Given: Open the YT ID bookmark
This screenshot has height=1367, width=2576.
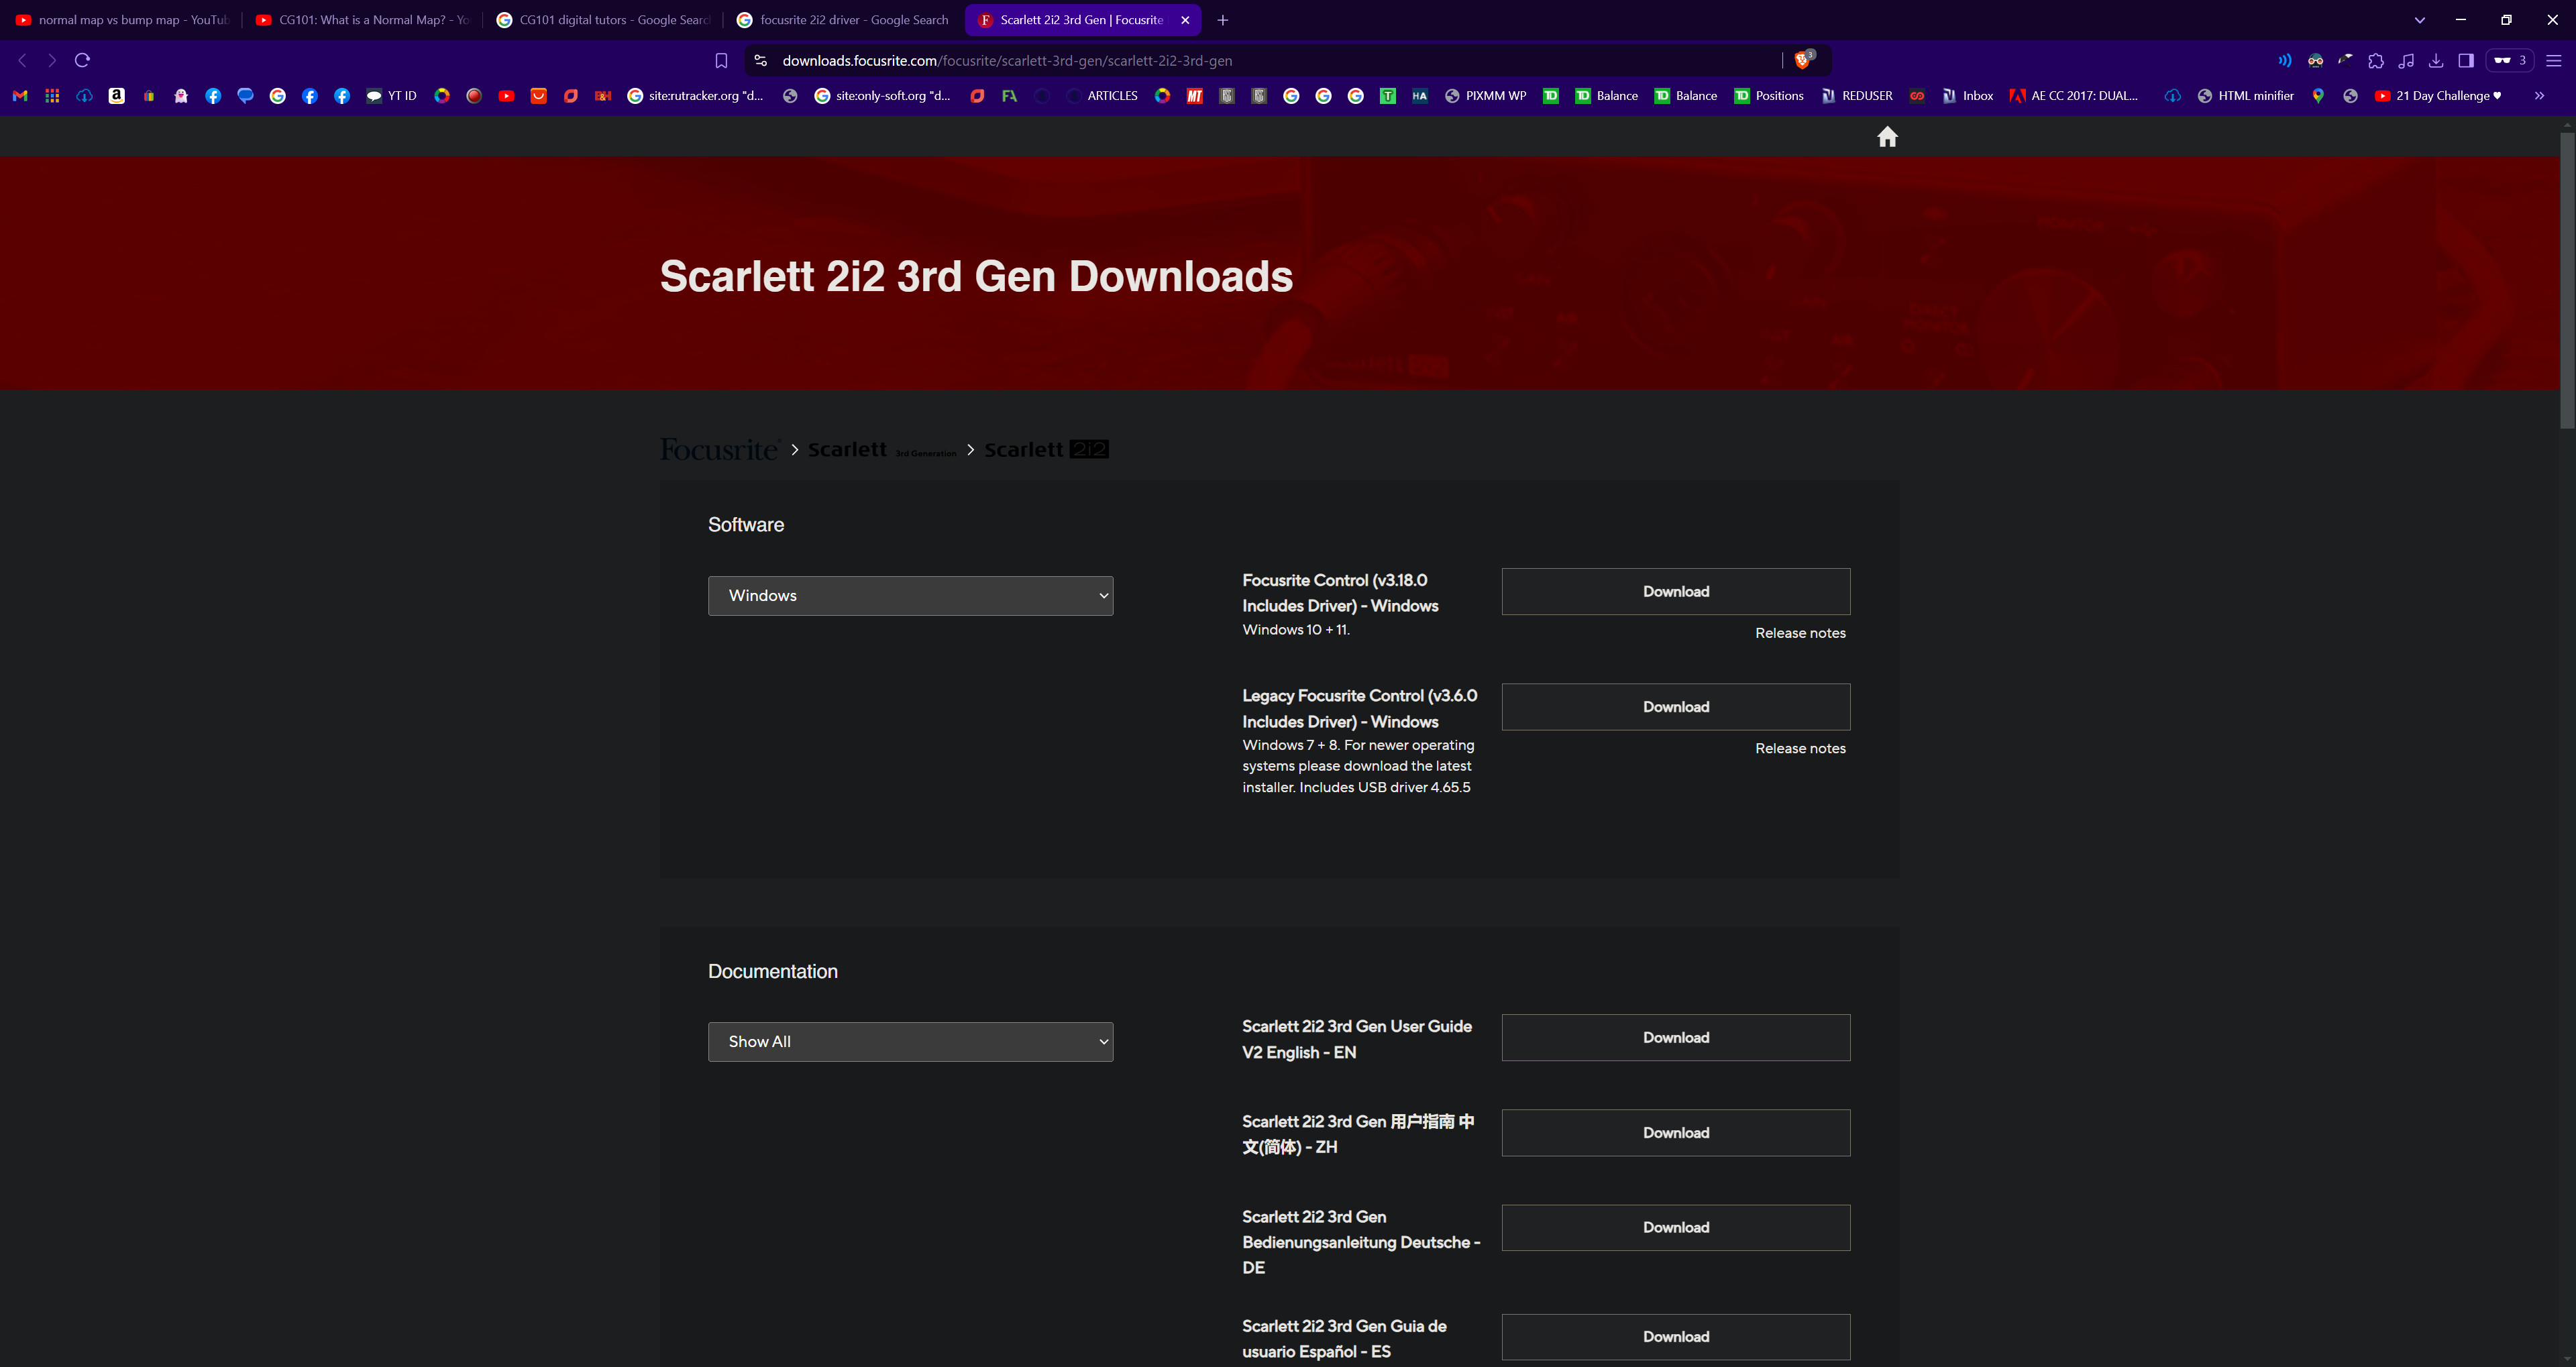Looking at the screenshot, I should (x=391, y=96).
